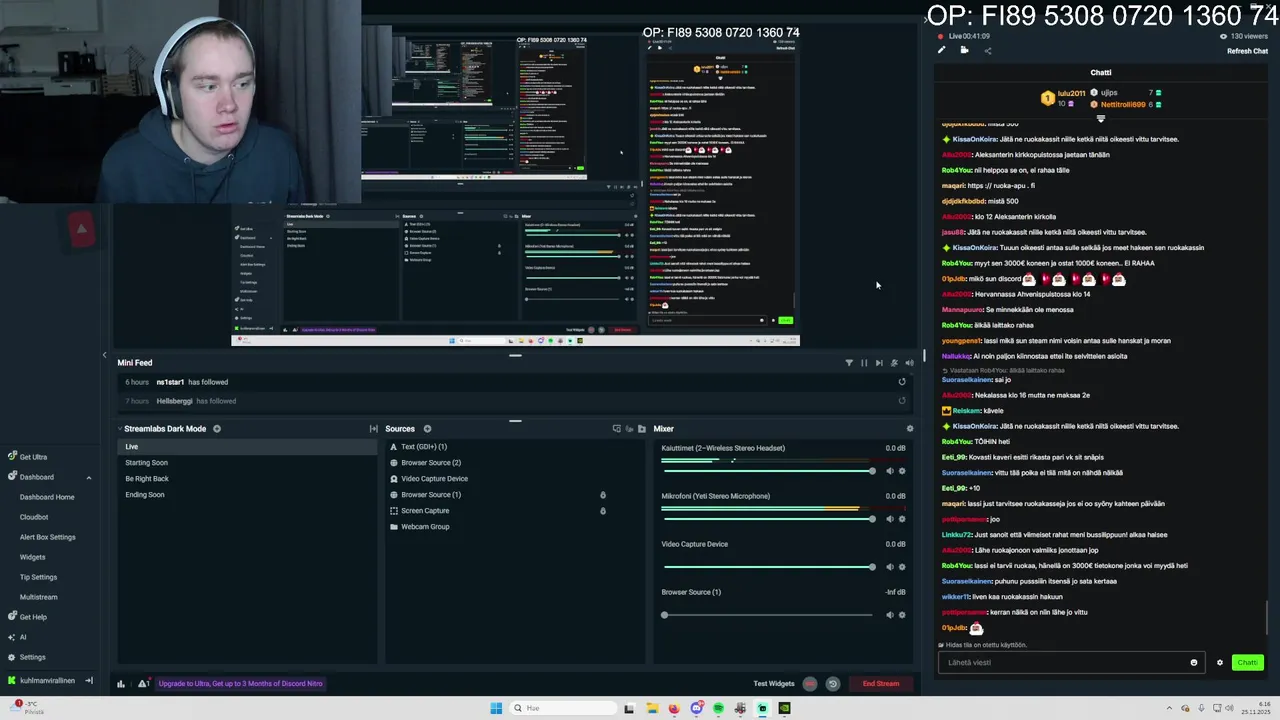Open Browser Source (1) mixer settings gear
This screenshot has height=720, width=1280.
click(902, 615)
